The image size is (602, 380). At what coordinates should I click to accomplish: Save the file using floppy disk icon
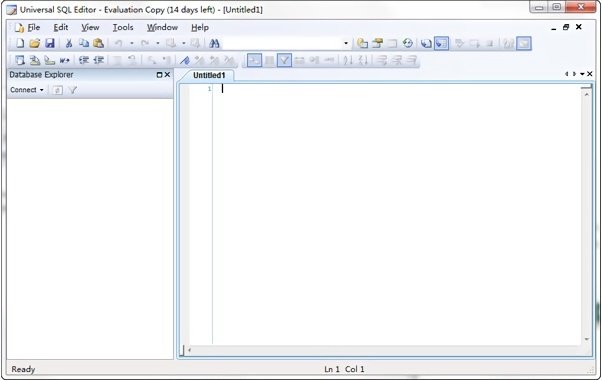[x=50, y=43]
